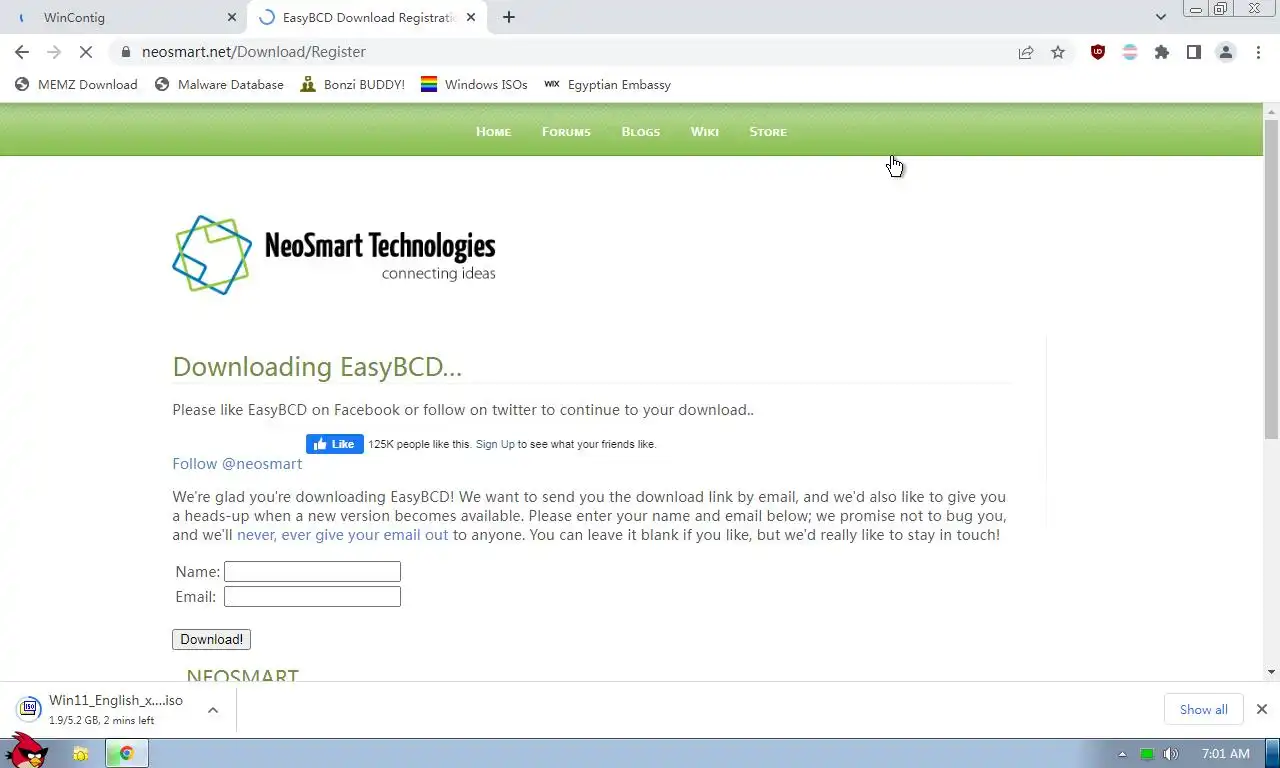Click the page scroll down arrow
Image resolution: width=1280 pixels, height=768 pixels.
(1271, 672)
